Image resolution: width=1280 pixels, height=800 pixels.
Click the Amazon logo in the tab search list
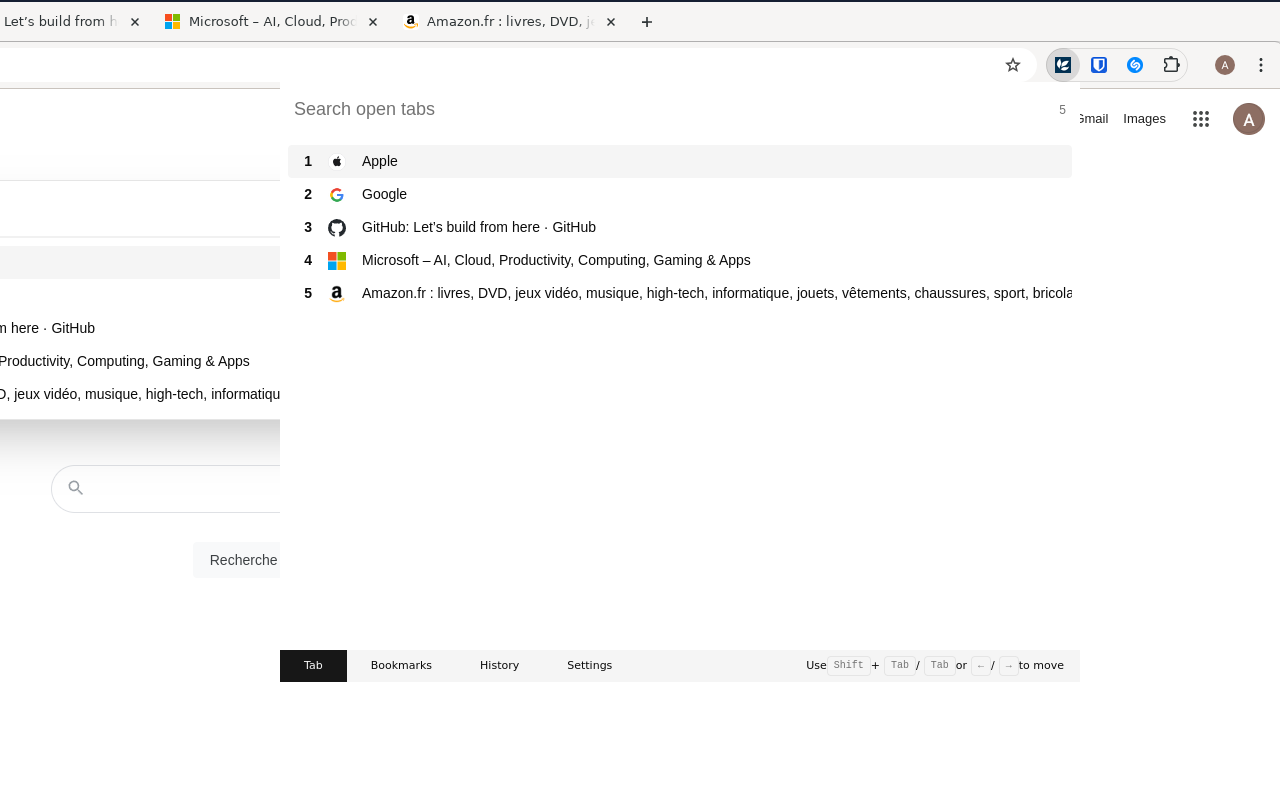pos(337,294)
